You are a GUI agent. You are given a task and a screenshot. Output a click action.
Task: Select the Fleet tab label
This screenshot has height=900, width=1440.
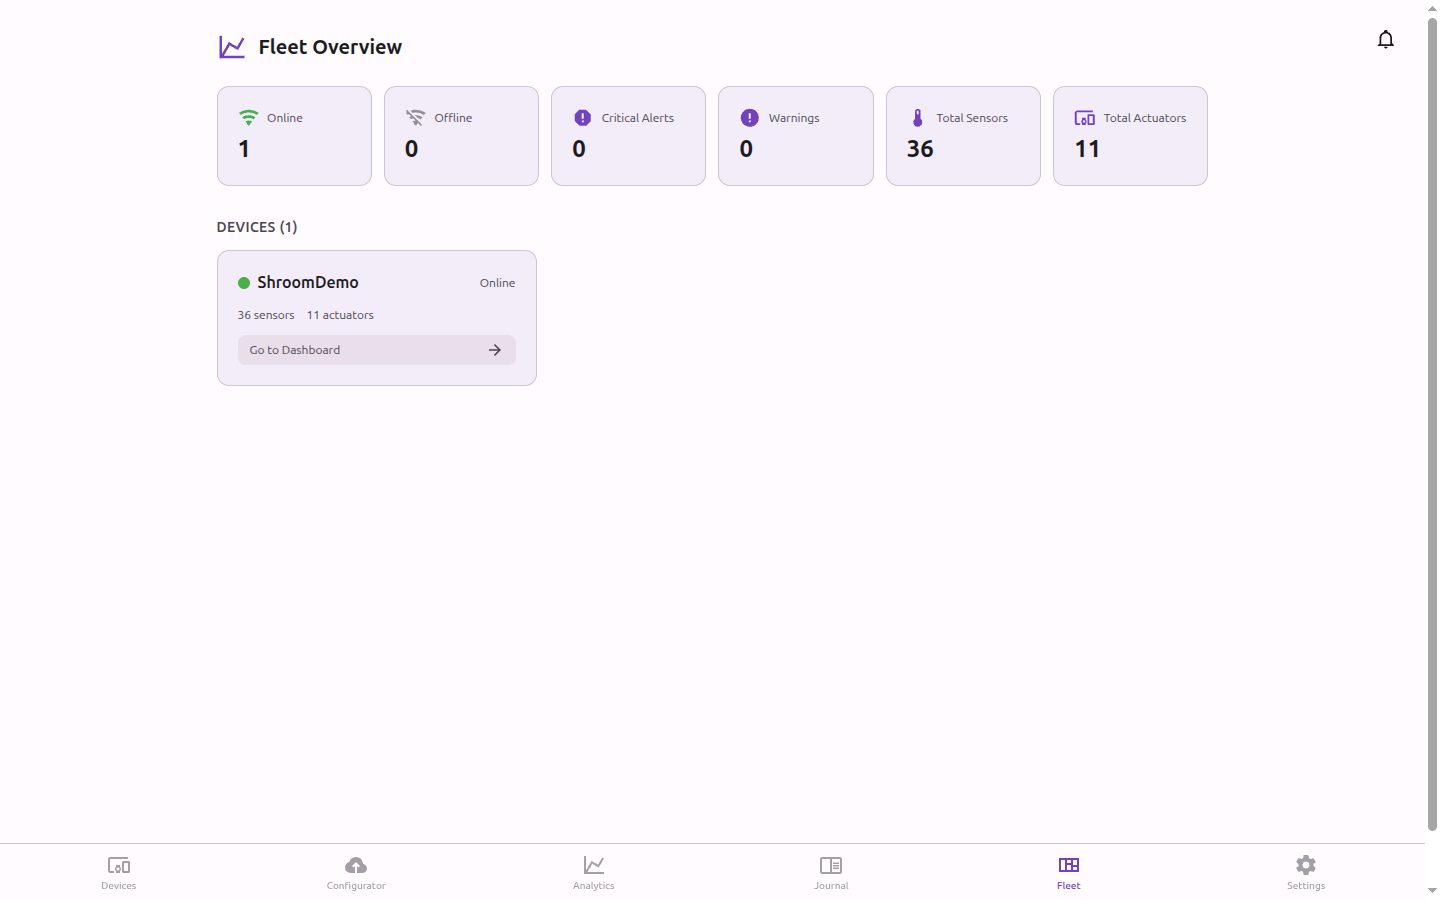coord(1069,886)
